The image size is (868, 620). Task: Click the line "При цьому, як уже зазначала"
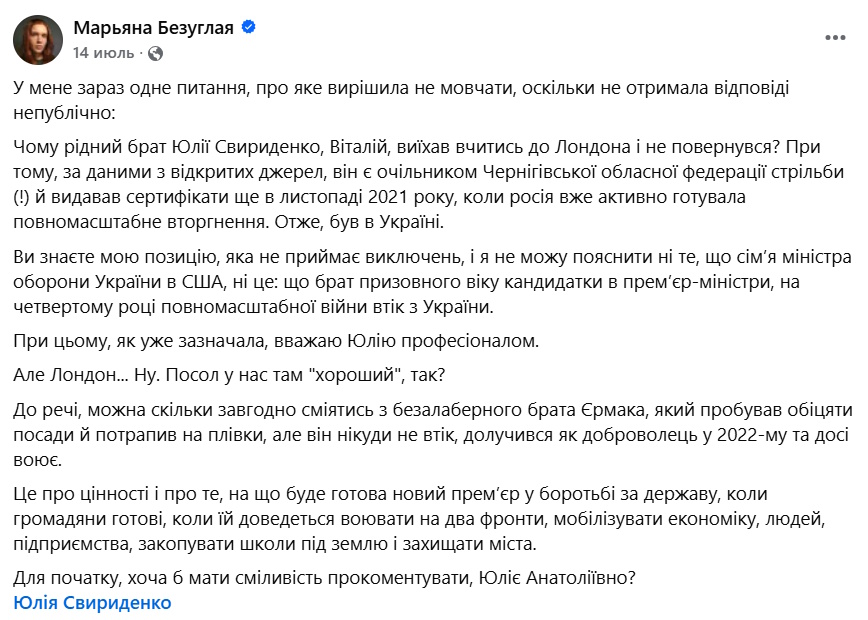click(x=277, y=340)
